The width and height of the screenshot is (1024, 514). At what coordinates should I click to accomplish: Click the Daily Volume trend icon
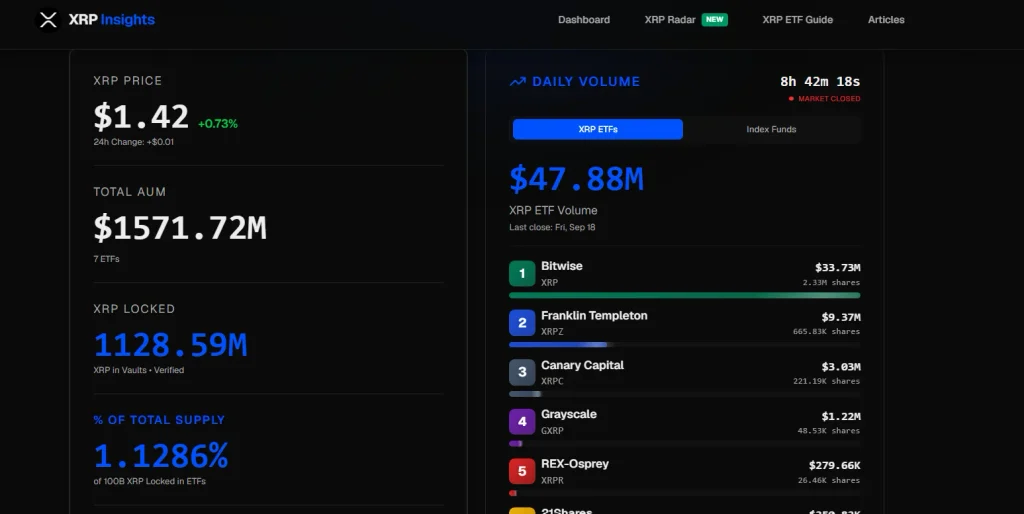518,82
